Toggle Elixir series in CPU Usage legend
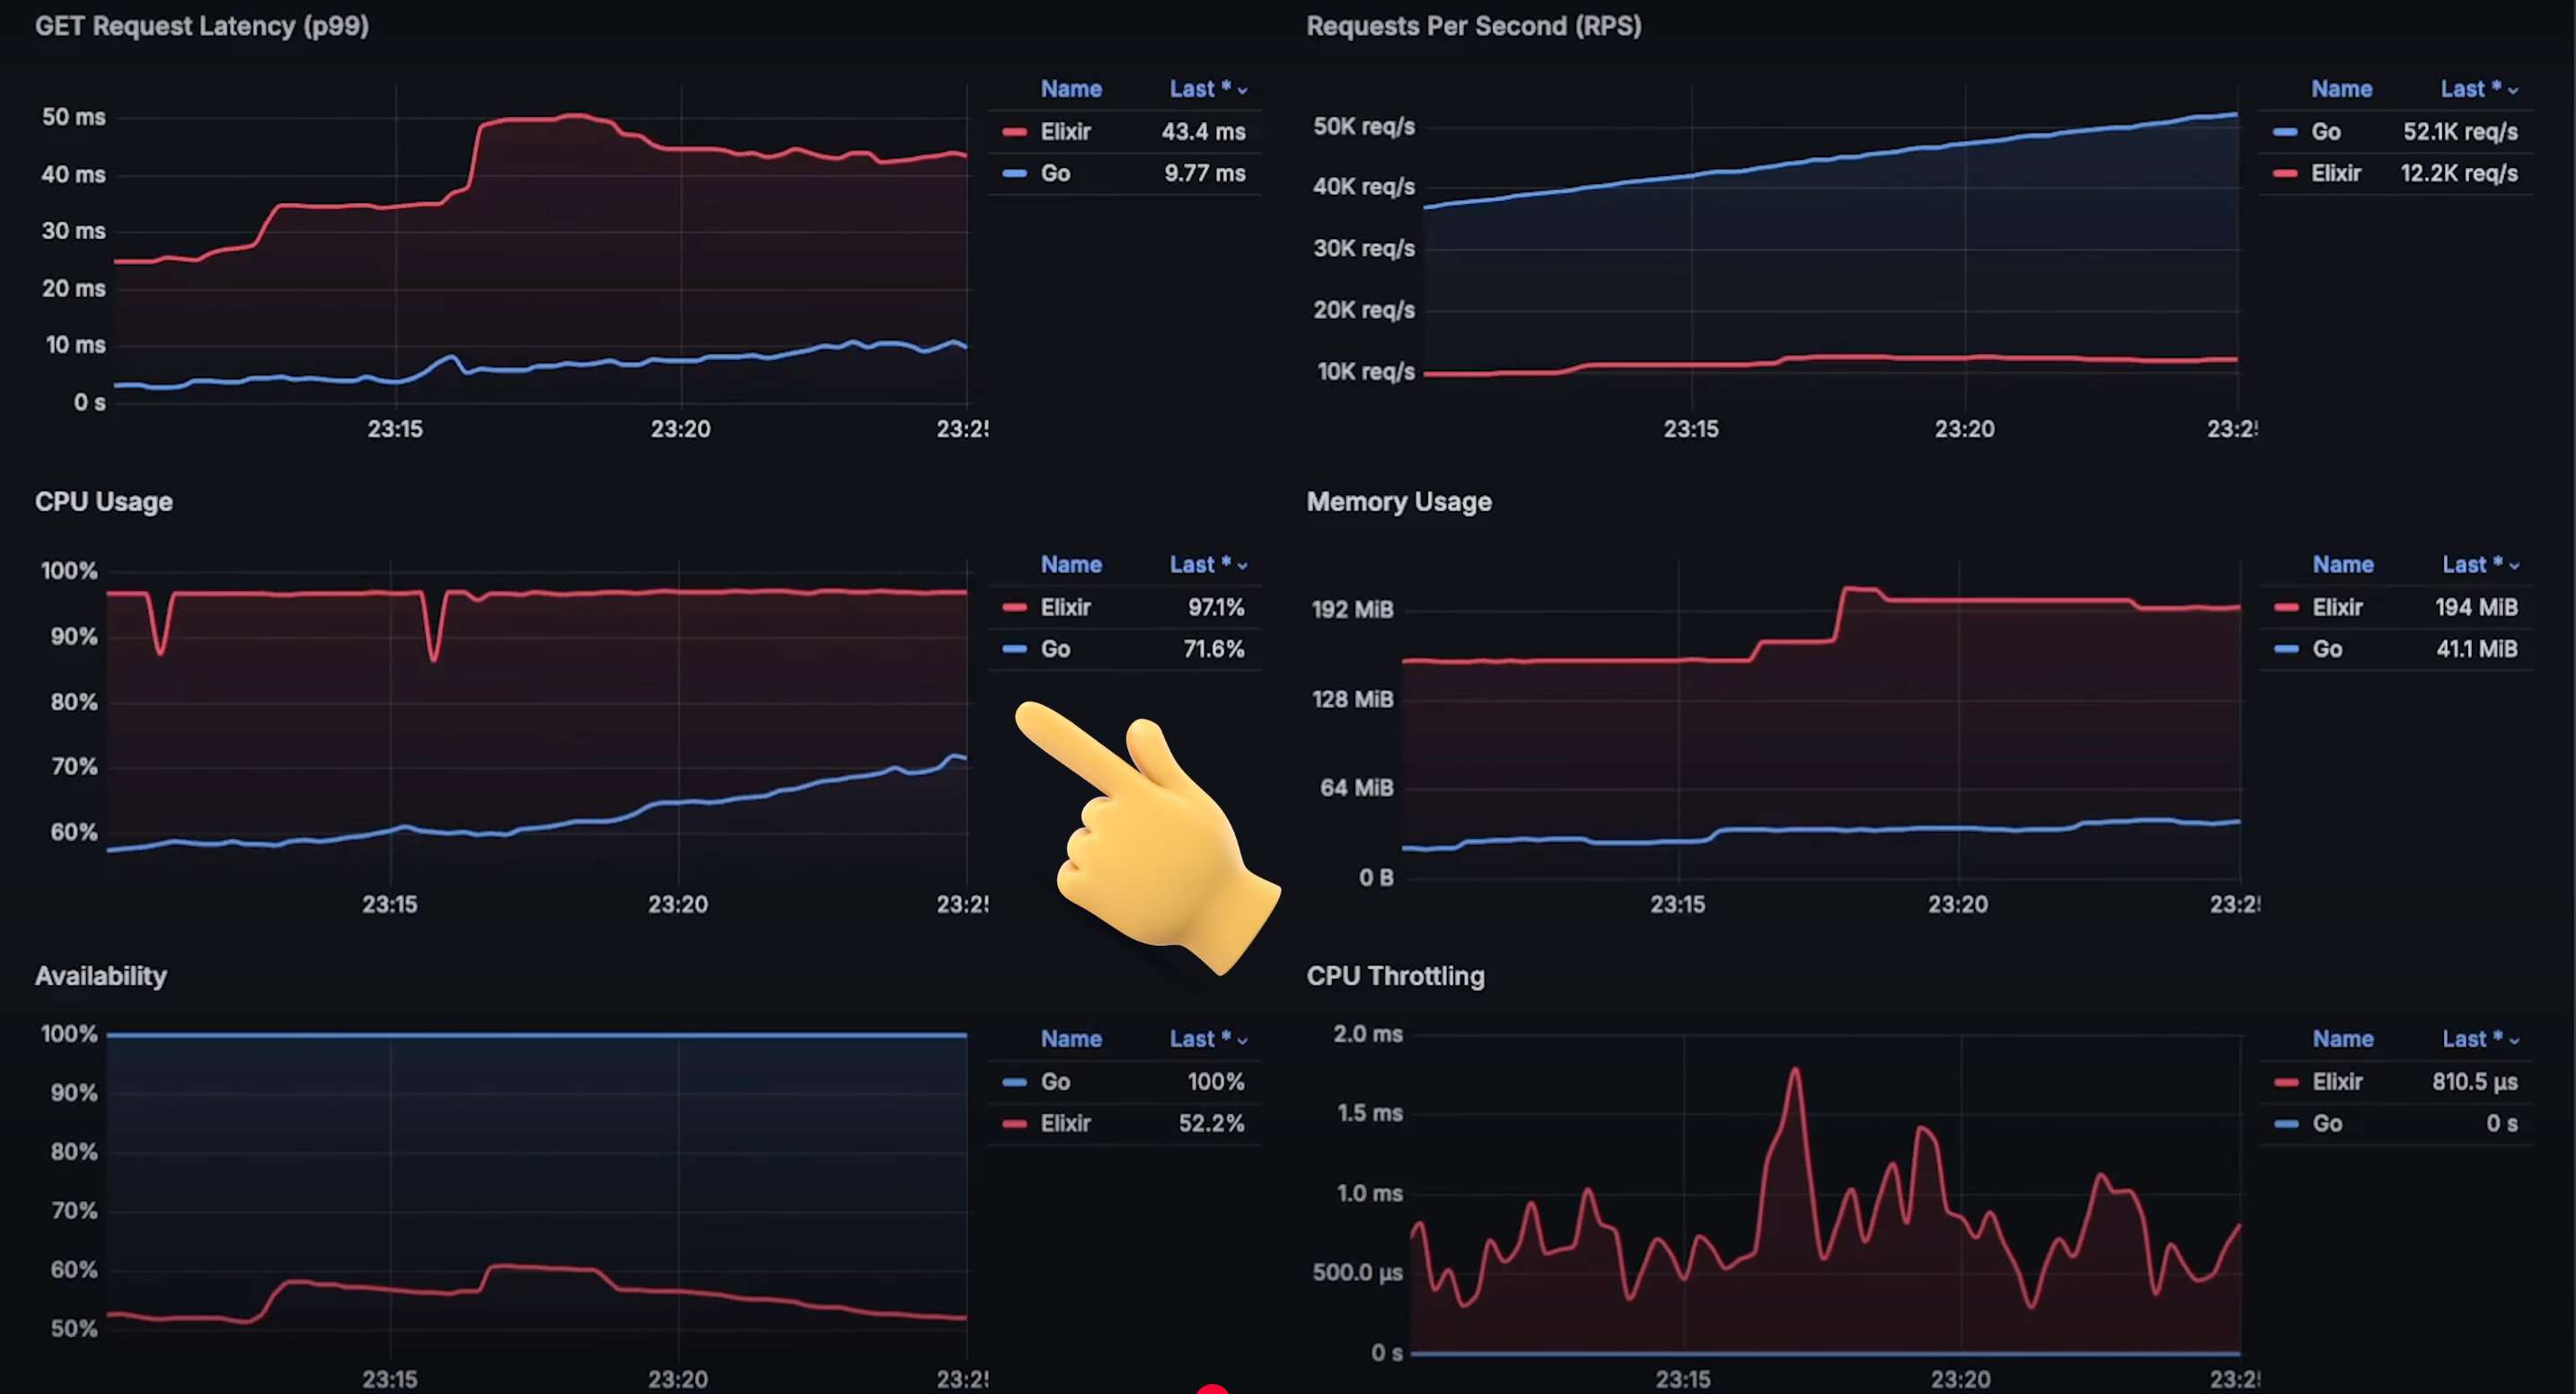Viewport: 2576px width, 1394px height. [1065, 608]
